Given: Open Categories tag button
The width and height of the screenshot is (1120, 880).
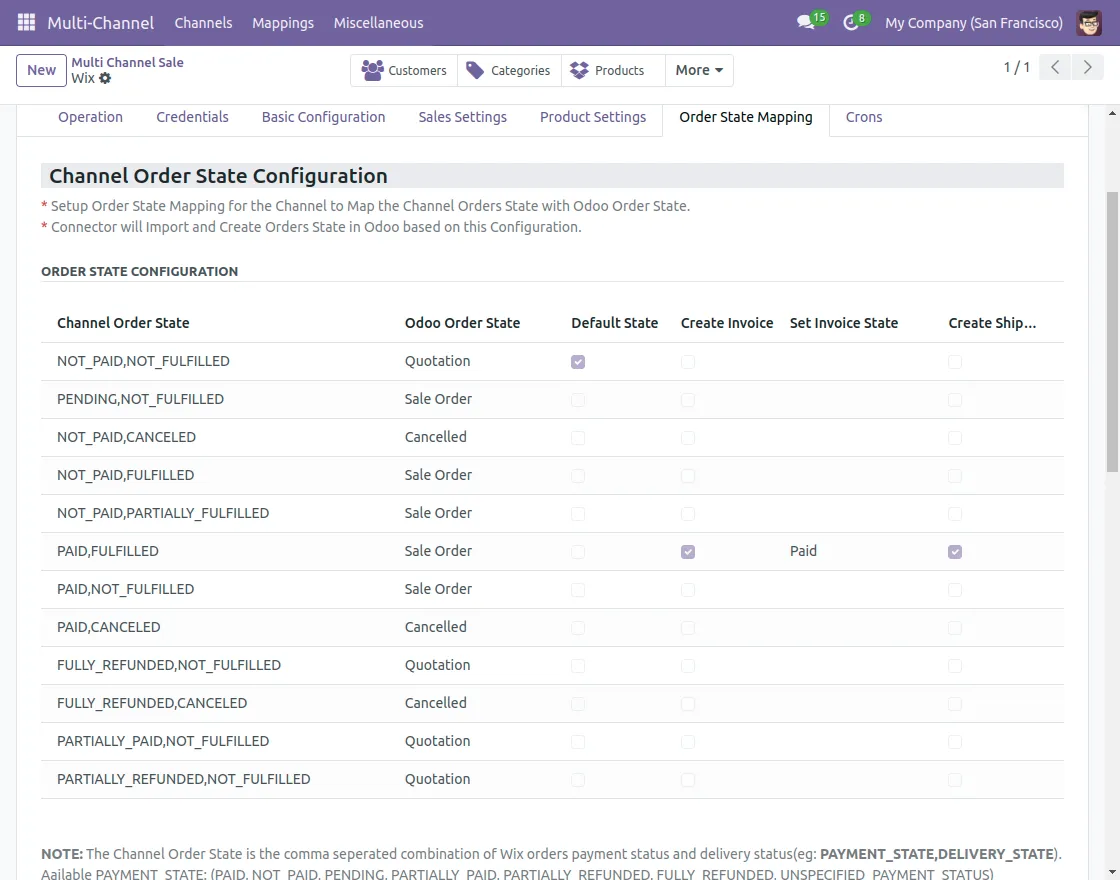Looking at the screenshot, I should click(x=509, y=70).
